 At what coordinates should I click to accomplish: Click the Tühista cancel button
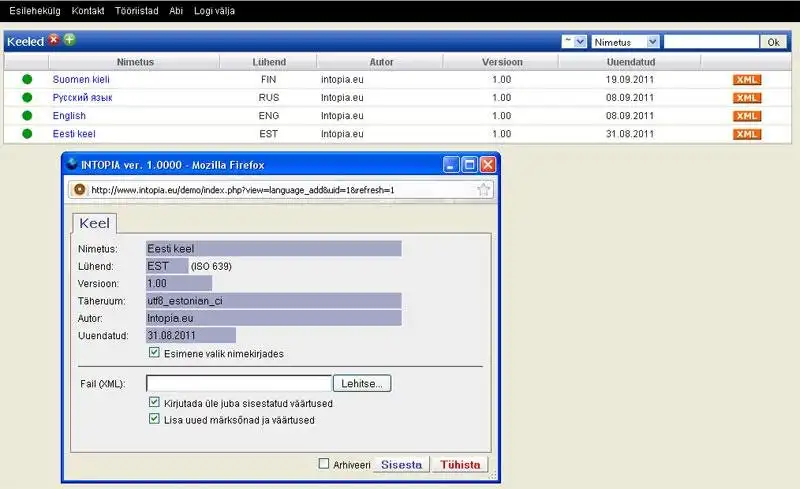[460, 464]
